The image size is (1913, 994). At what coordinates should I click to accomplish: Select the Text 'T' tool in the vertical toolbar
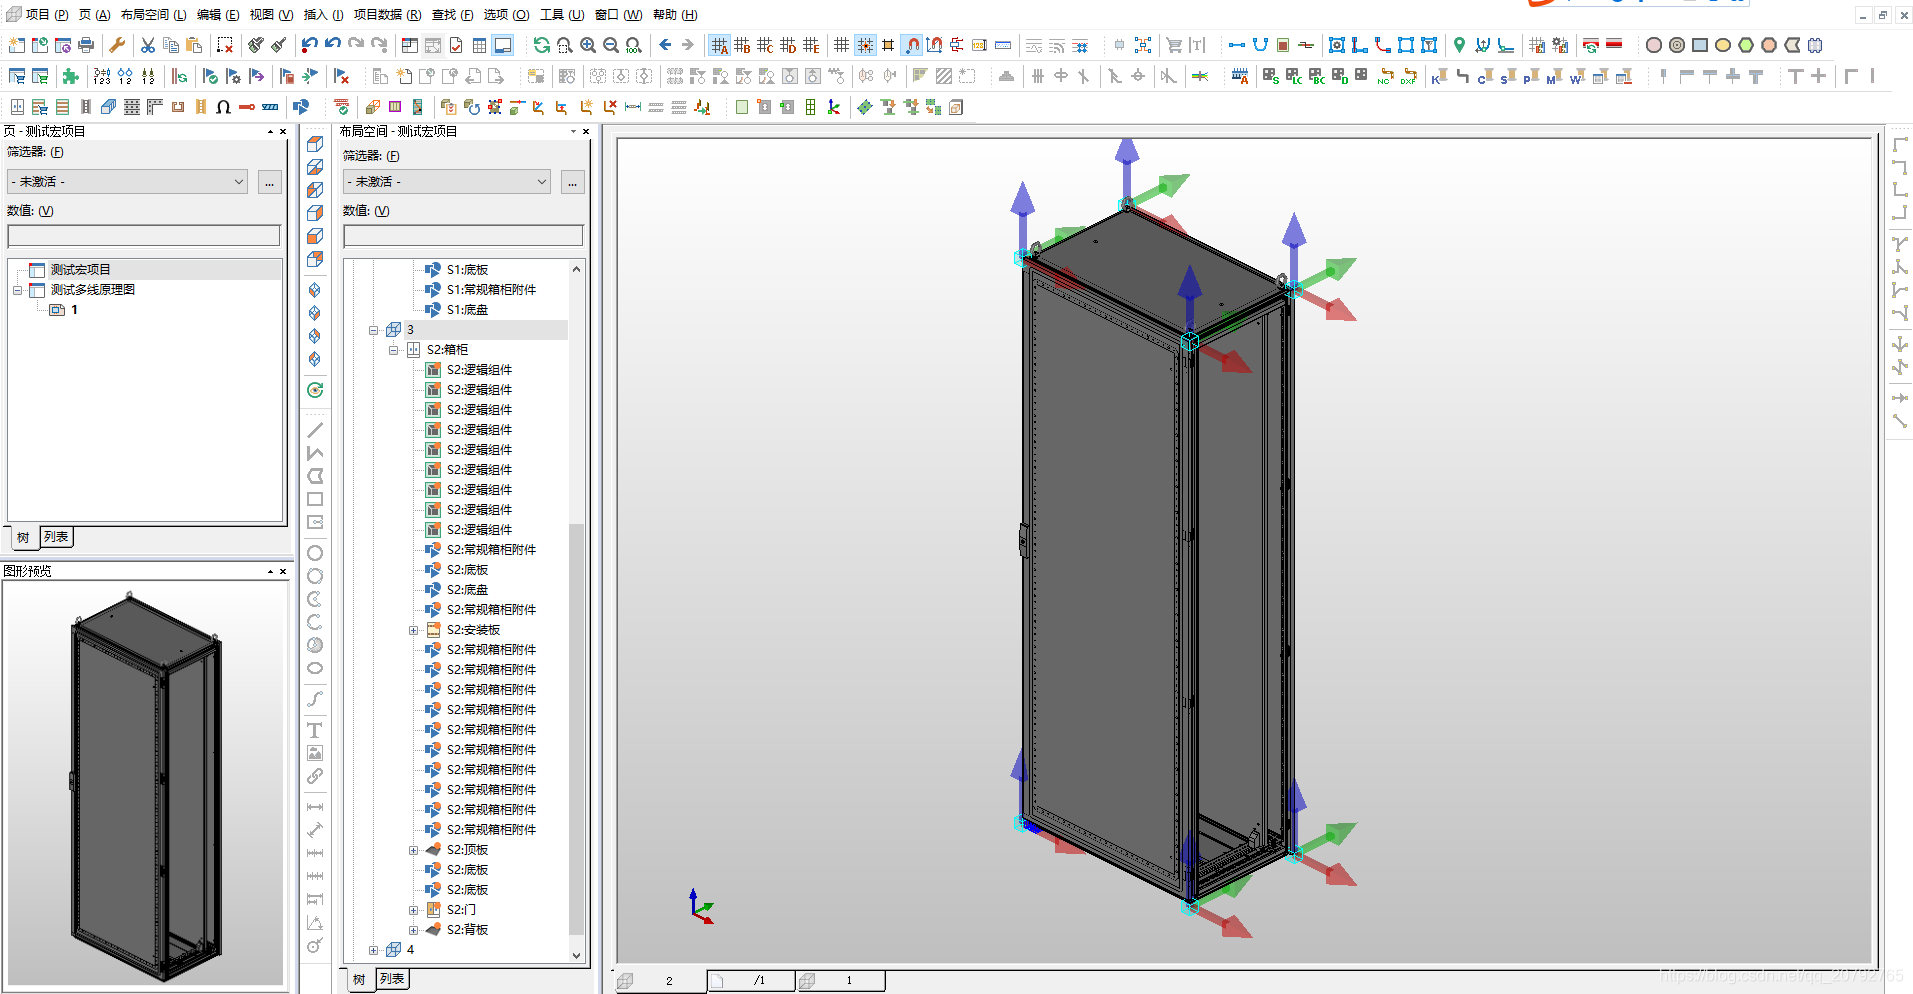pyautogui.click(x=314, y=730)
